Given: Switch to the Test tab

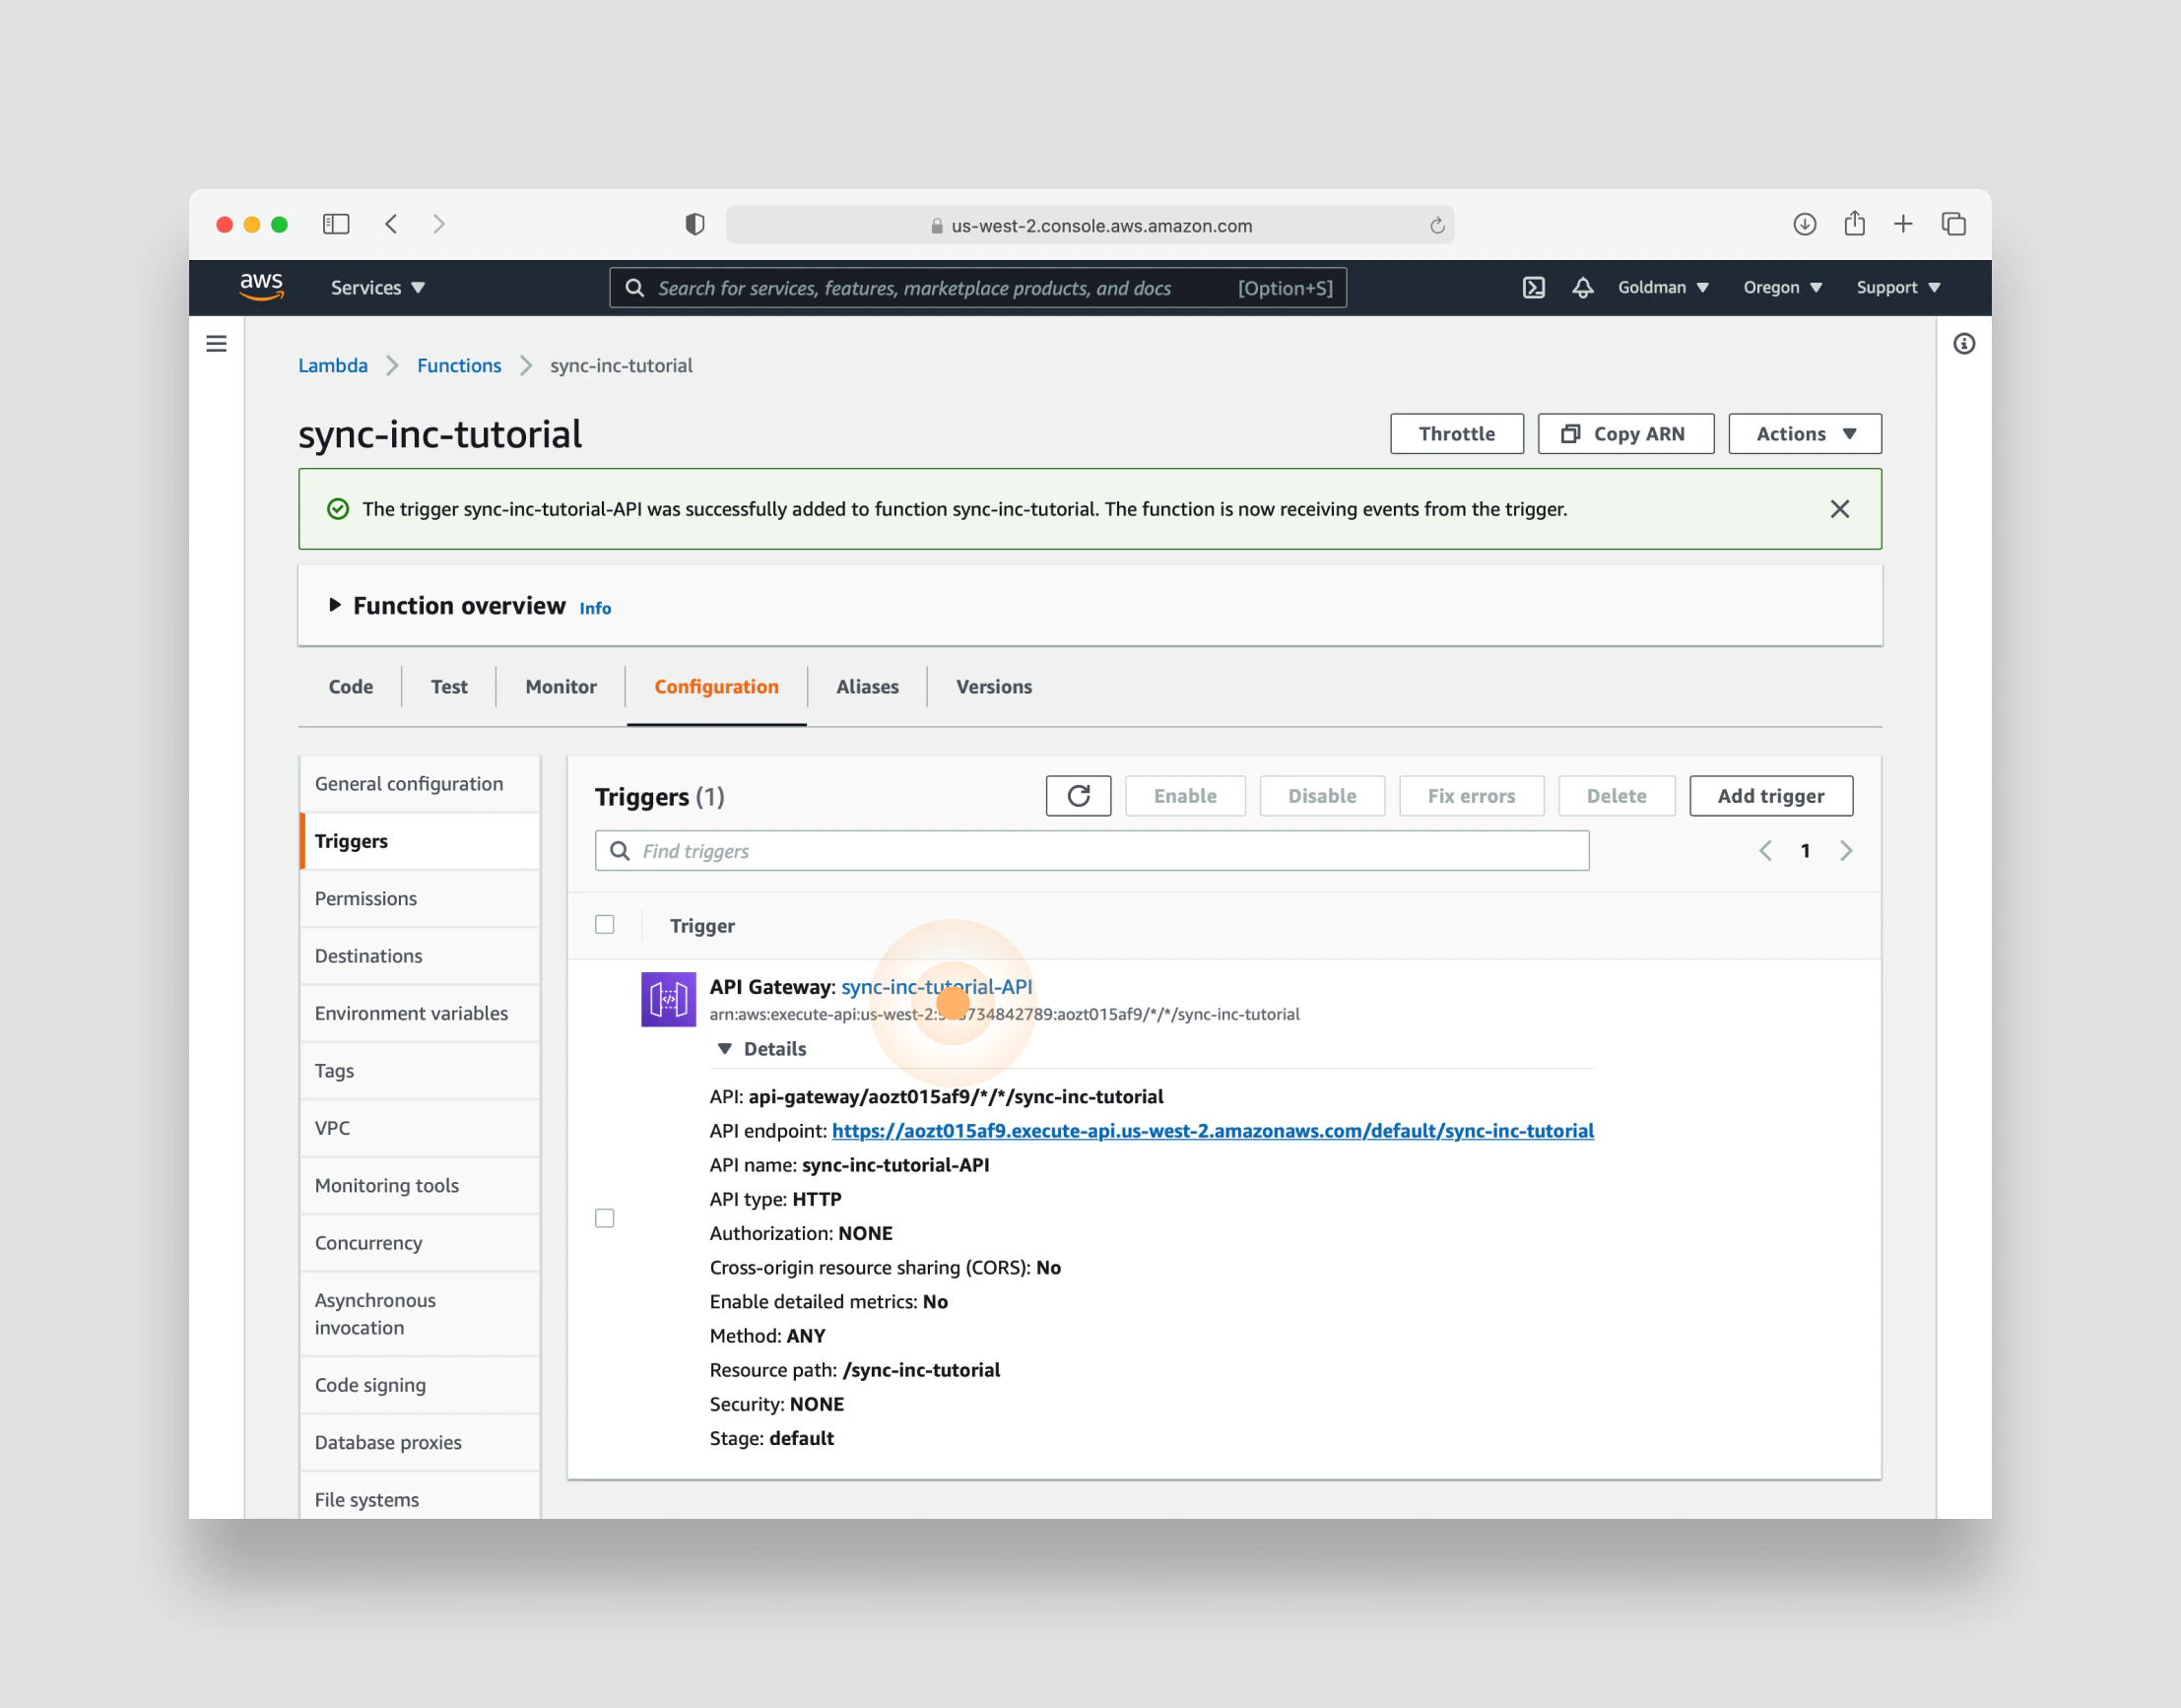Looking at the screenshot, I should (449, 687).
